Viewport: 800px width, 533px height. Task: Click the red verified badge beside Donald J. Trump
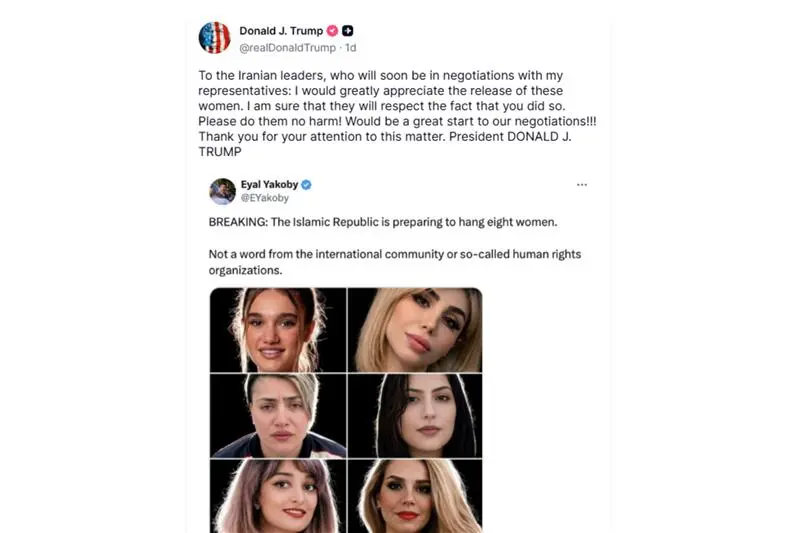[x=332, y=31]
